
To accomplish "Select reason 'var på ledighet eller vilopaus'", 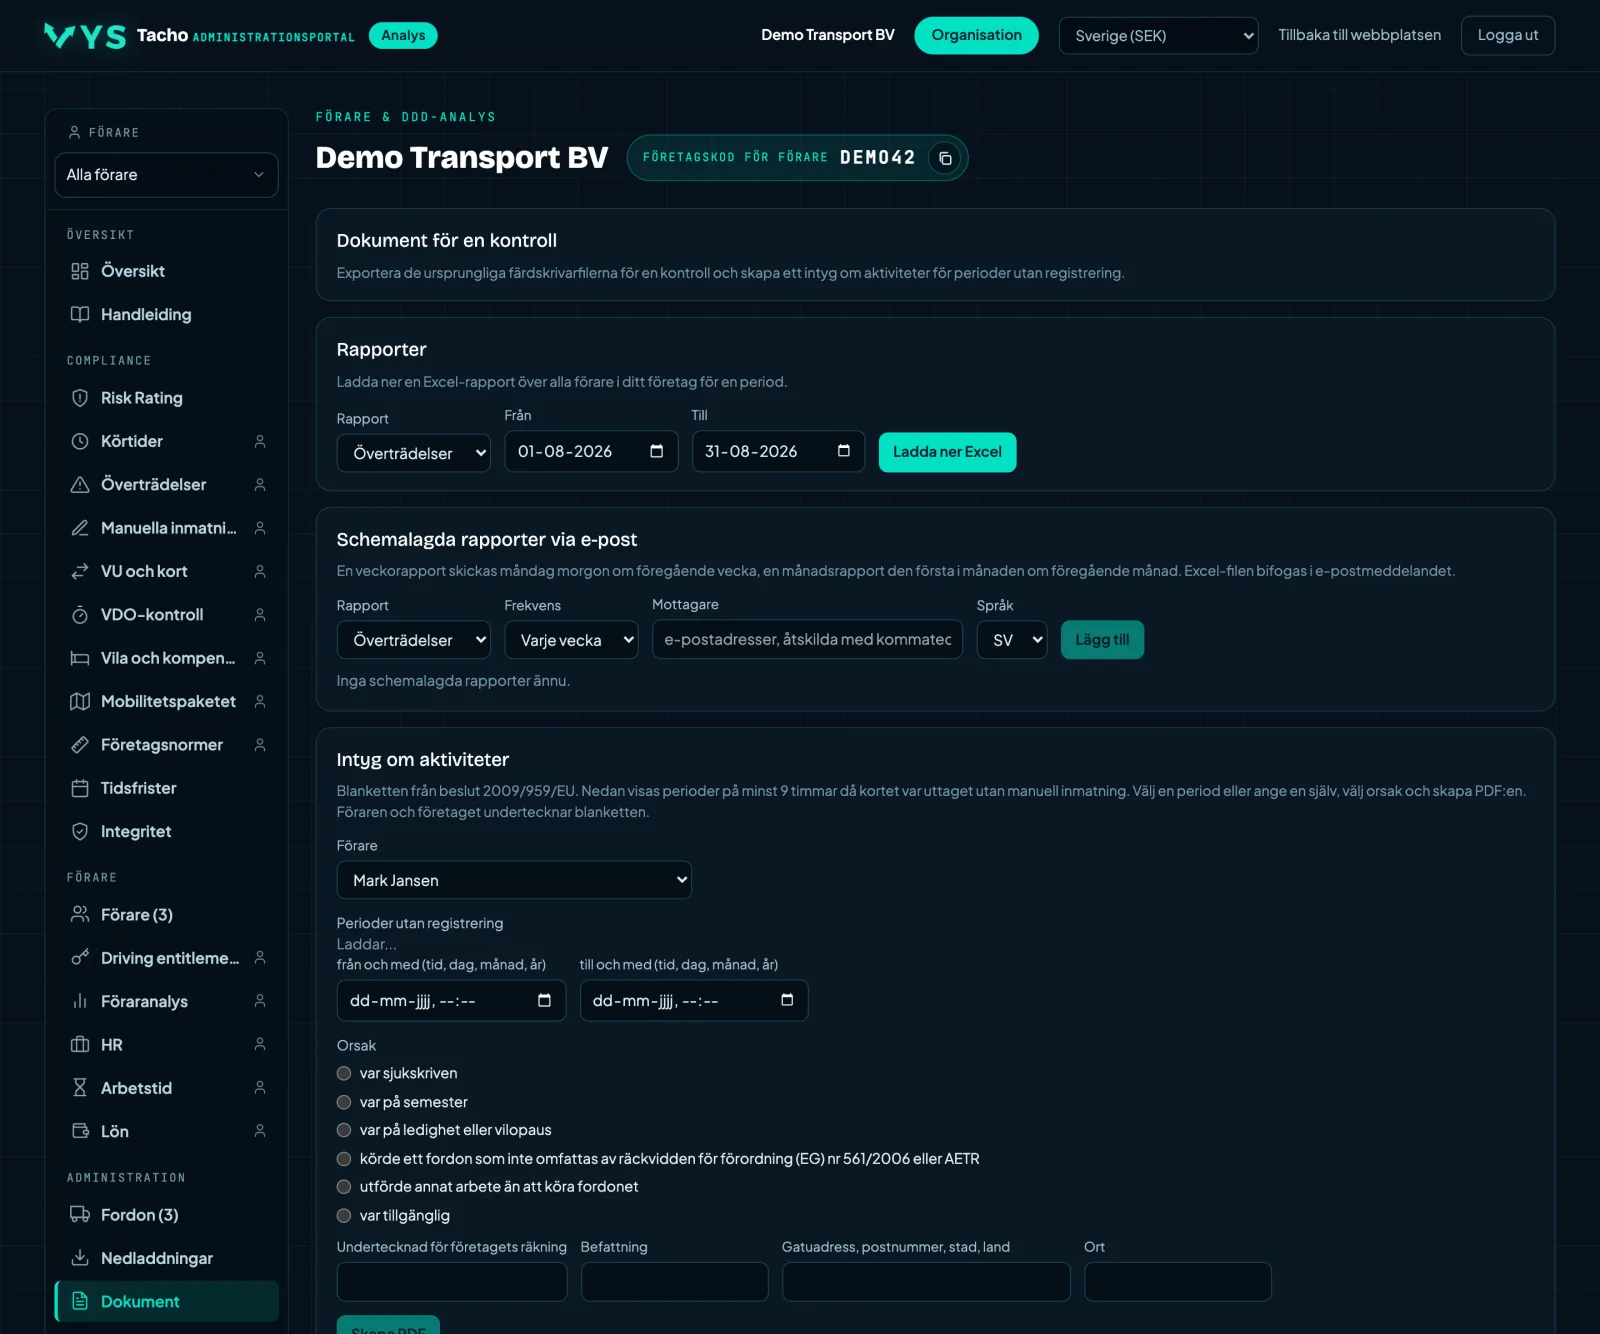I will click(344, 1130).
